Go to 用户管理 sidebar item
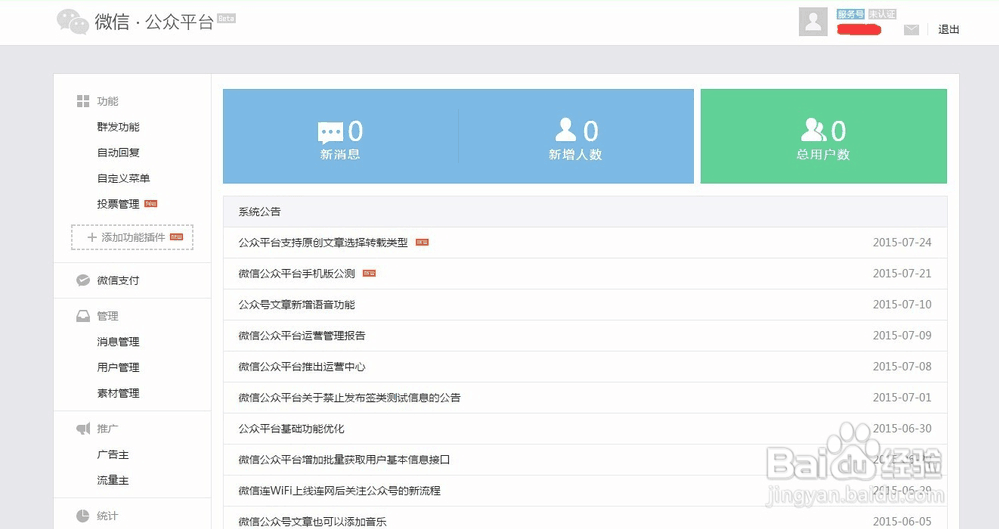 (x=118, y=367)
